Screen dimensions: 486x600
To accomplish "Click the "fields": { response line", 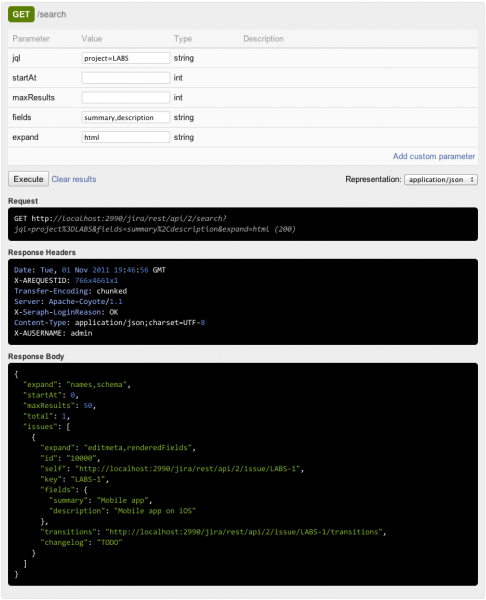I will coord(64,490).
